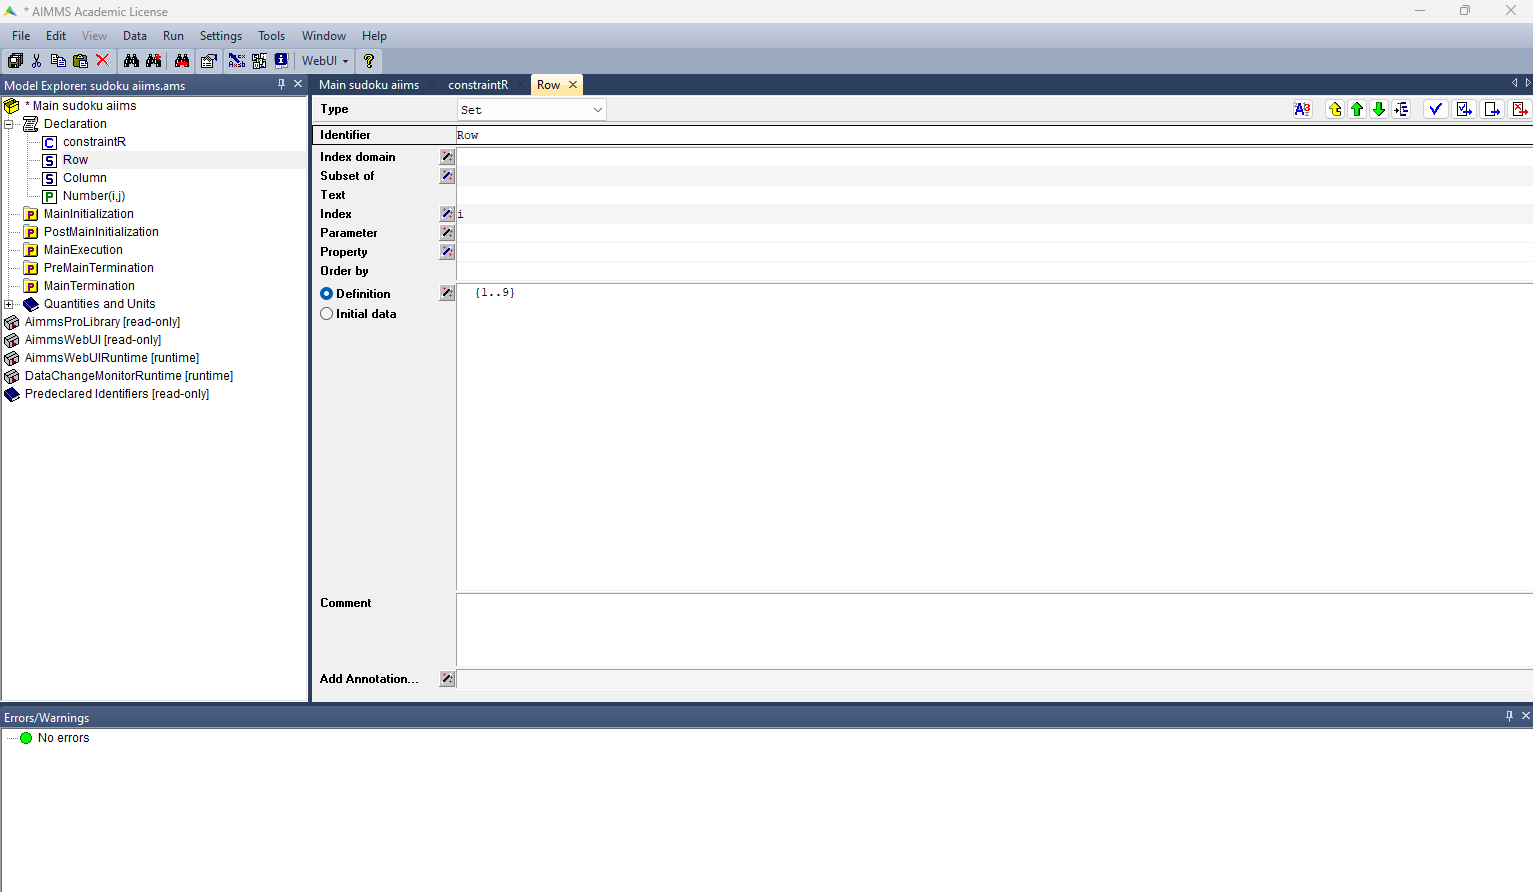Click the binoculars icon with red arrow
The height and width of the screenshot is (892, 1533).
click(182, 61)
